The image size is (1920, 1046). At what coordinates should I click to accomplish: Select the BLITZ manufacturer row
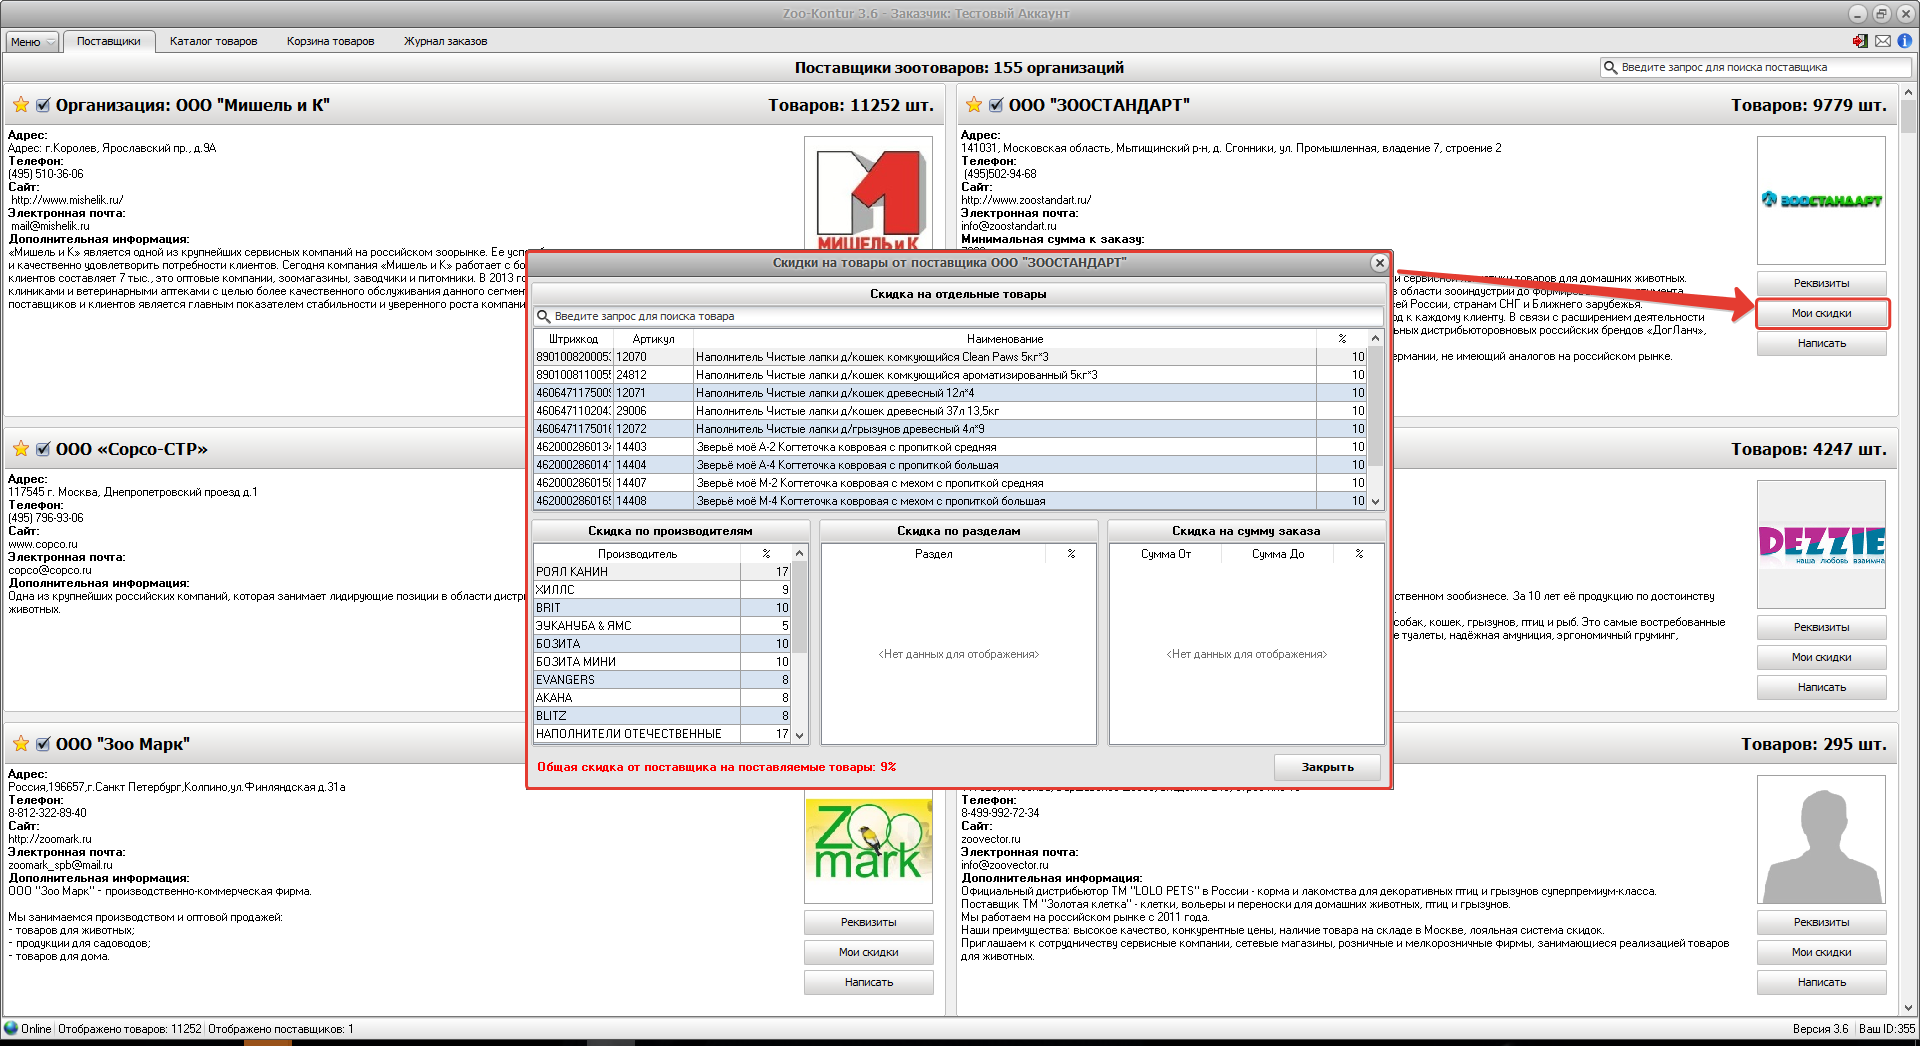pyautogui.click(x=662, y=716)
